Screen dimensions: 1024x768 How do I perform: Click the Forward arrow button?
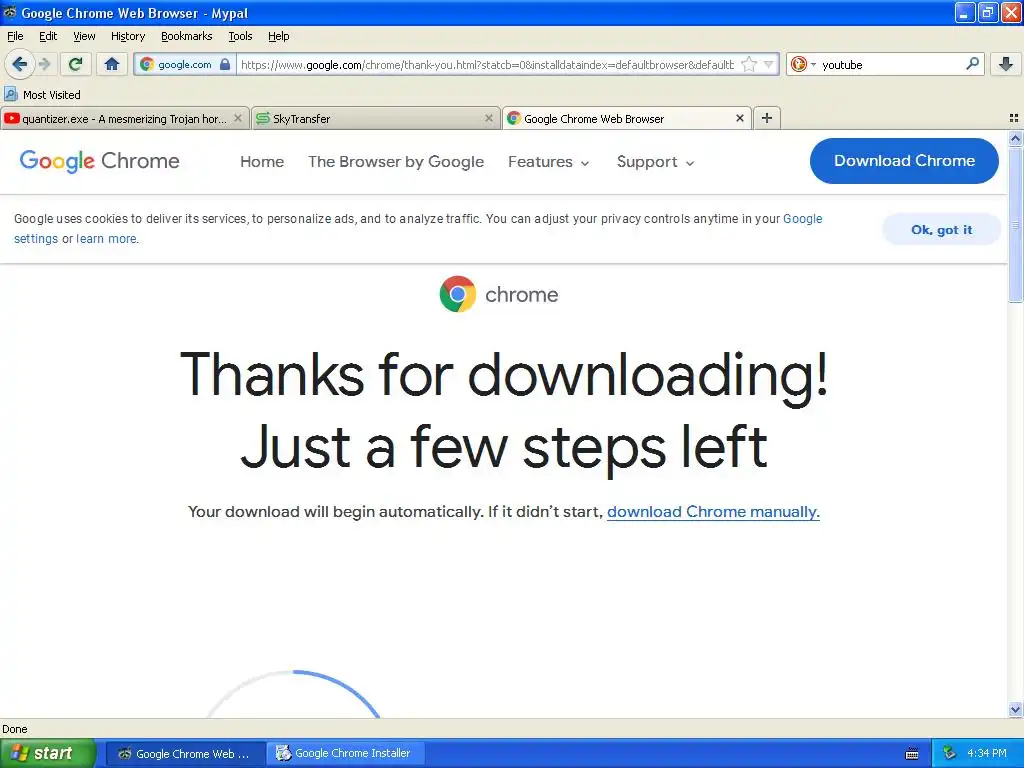[x=44, y=64]
